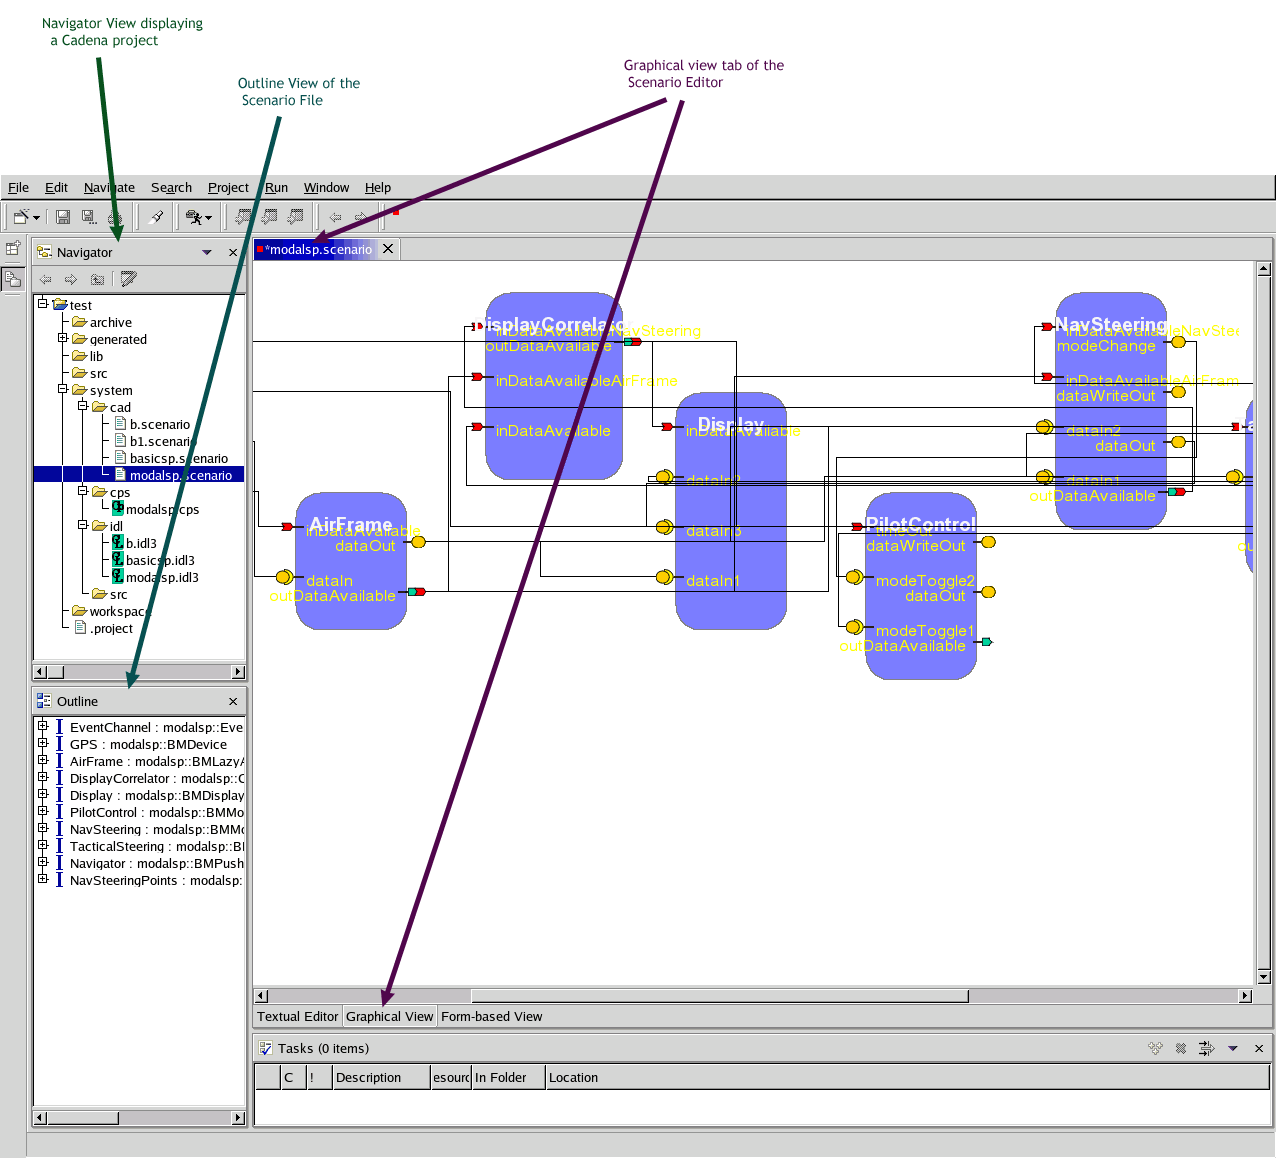Click the Run external tools icon
This screenshot has height=1158, width=1276.
[x=195, y=217]
